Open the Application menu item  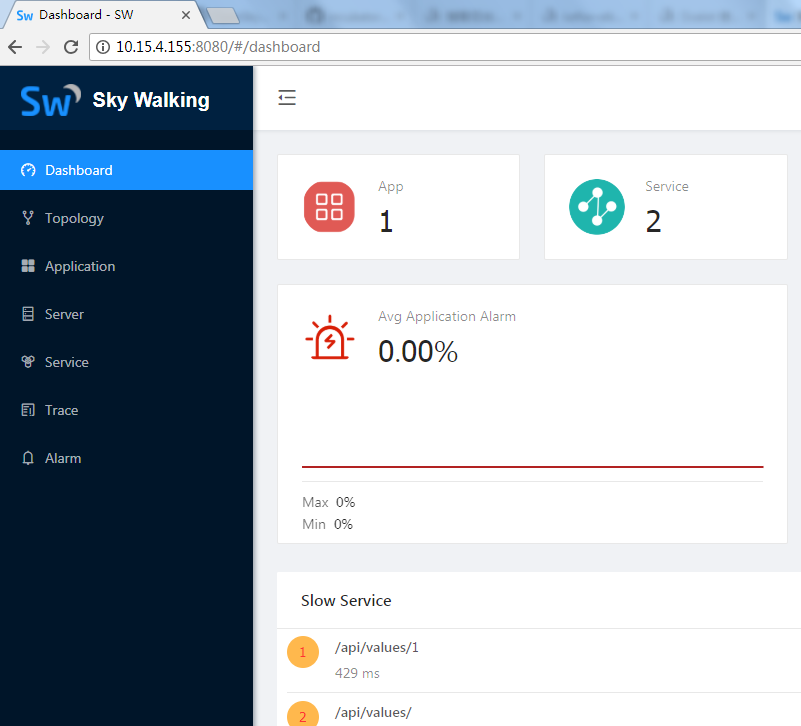(80, 266)
